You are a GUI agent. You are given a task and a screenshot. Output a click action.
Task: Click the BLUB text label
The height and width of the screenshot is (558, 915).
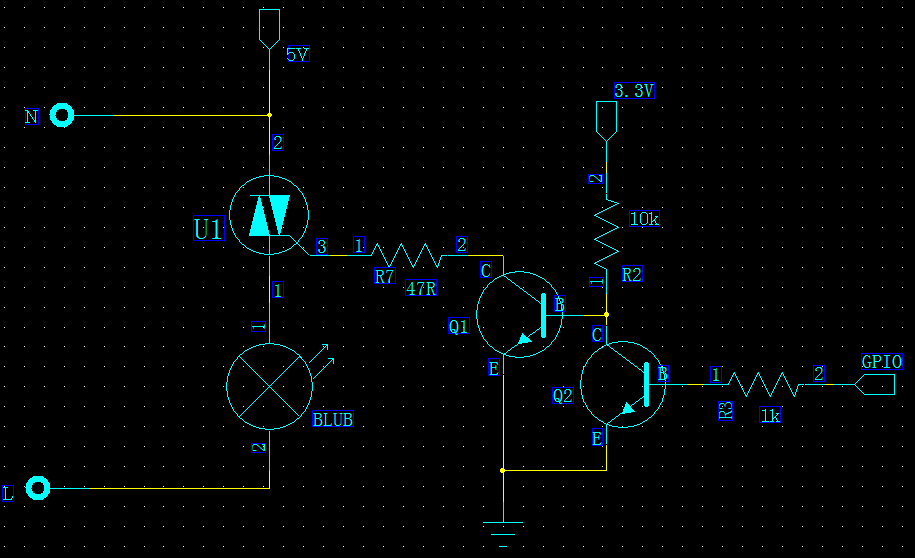(332, 420)
